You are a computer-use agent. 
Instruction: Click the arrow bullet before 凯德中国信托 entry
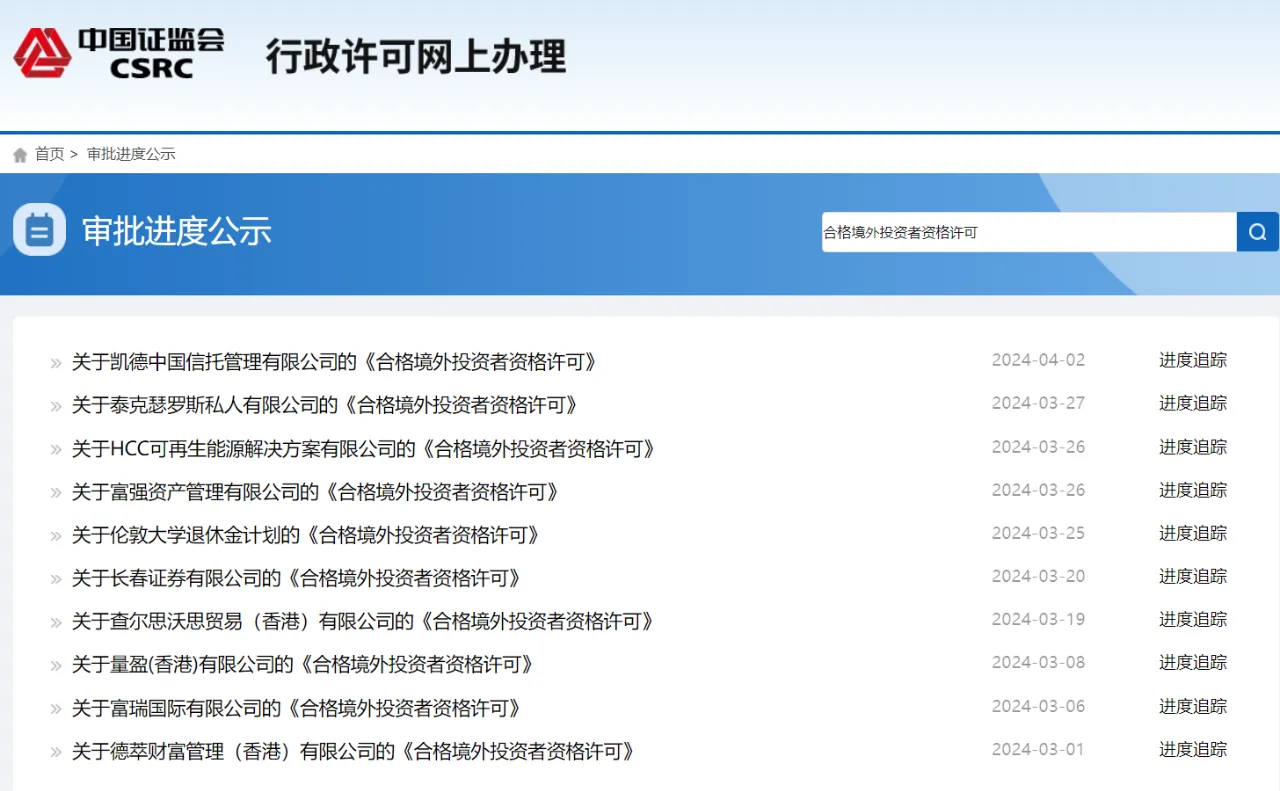[x=56, y=363]
